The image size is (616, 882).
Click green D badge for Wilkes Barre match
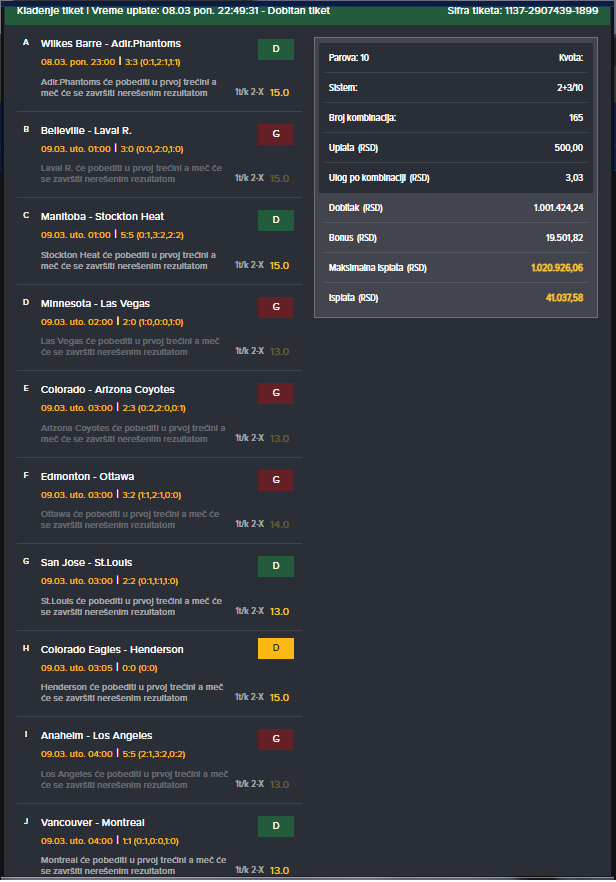click(x=276, y=49)
